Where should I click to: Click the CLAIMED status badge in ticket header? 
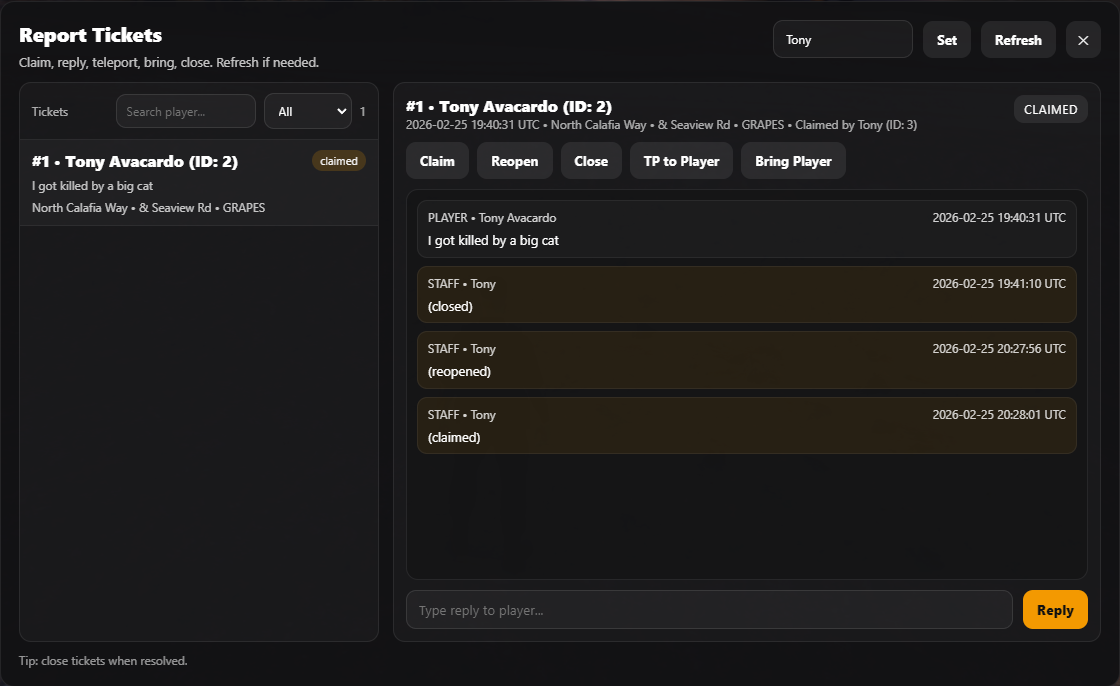pos(1050,109)
